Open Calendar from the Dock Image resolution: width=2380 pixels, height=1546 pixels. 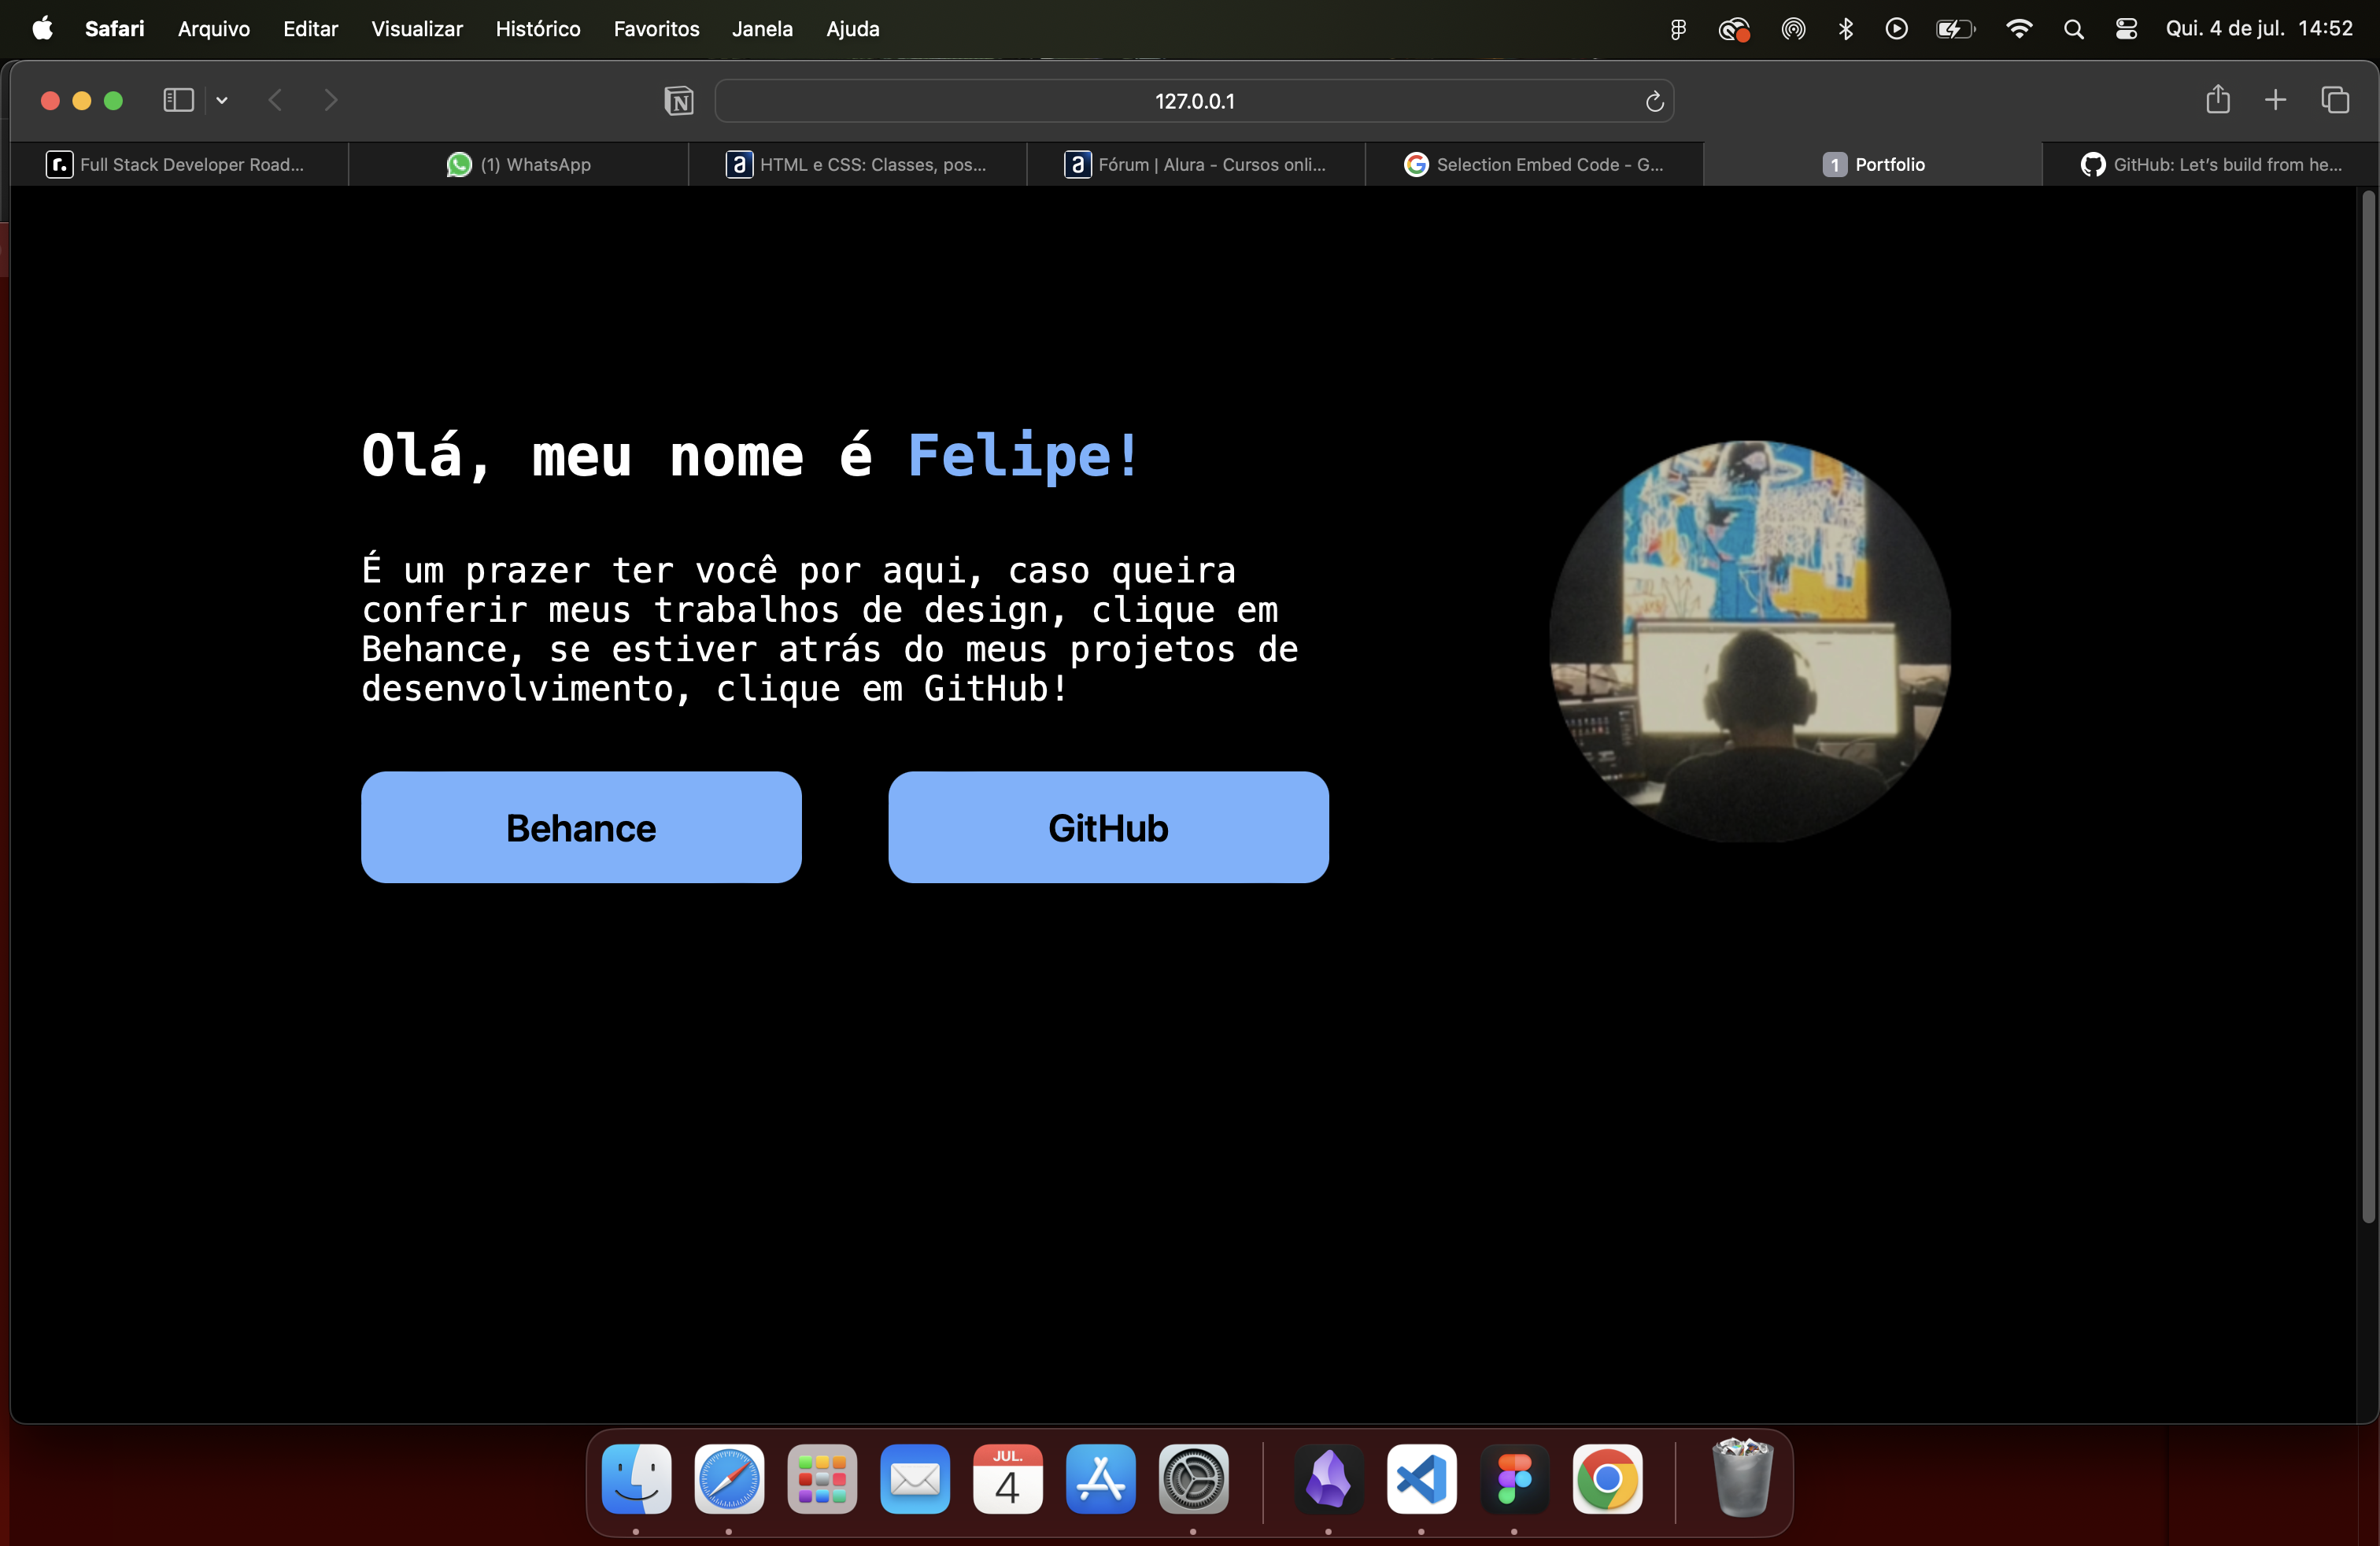(x=1008, y=1479)
